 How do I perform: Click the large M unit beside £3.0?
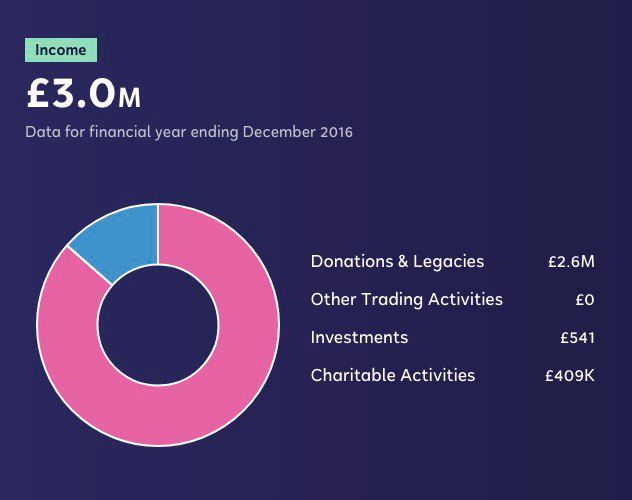(x=129, y=98)
